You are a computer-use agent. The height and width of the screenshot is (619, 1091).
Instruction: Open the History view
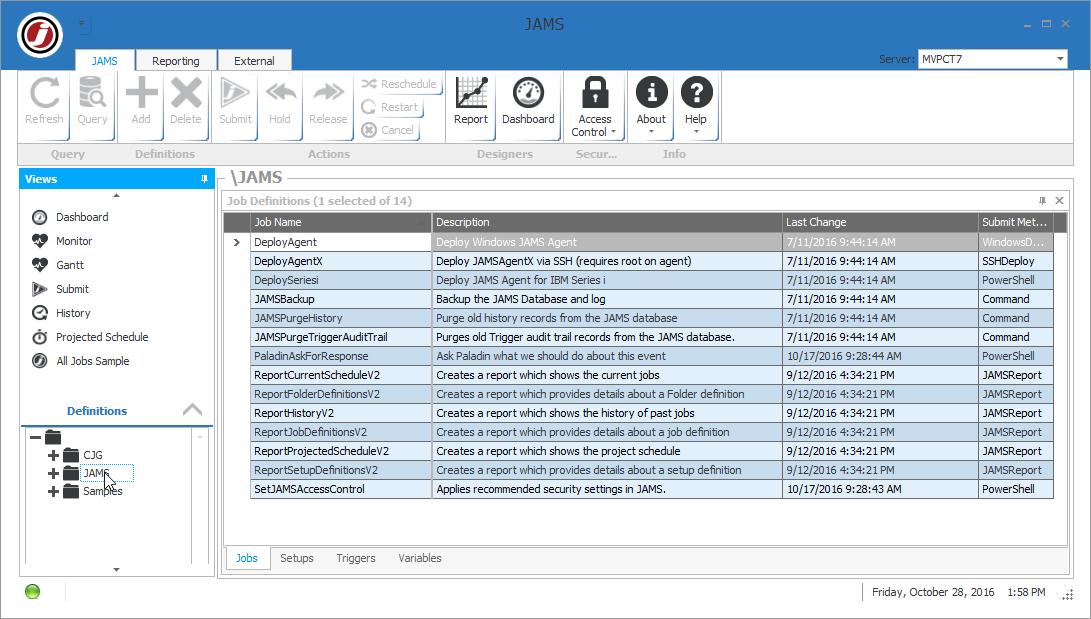tap(73, 313)
